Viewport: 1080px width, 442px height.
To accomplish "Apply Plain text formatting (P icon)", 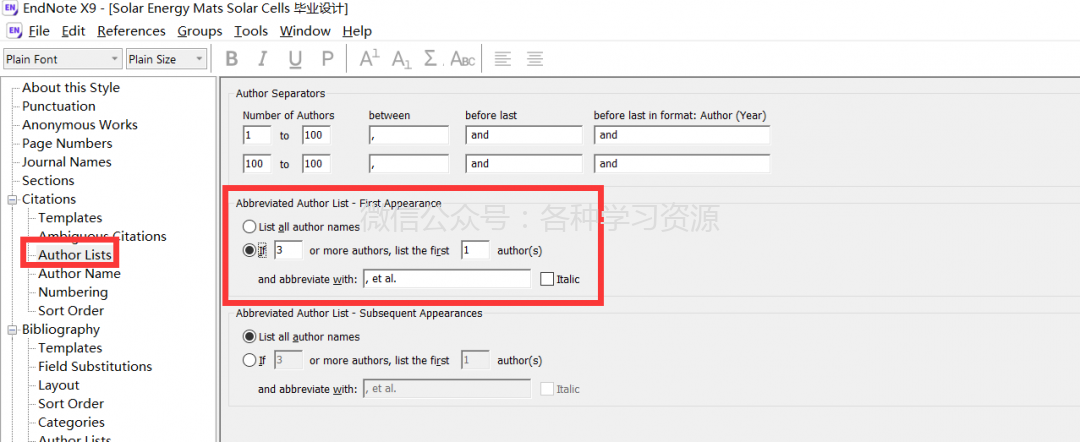I will [327, 59].
